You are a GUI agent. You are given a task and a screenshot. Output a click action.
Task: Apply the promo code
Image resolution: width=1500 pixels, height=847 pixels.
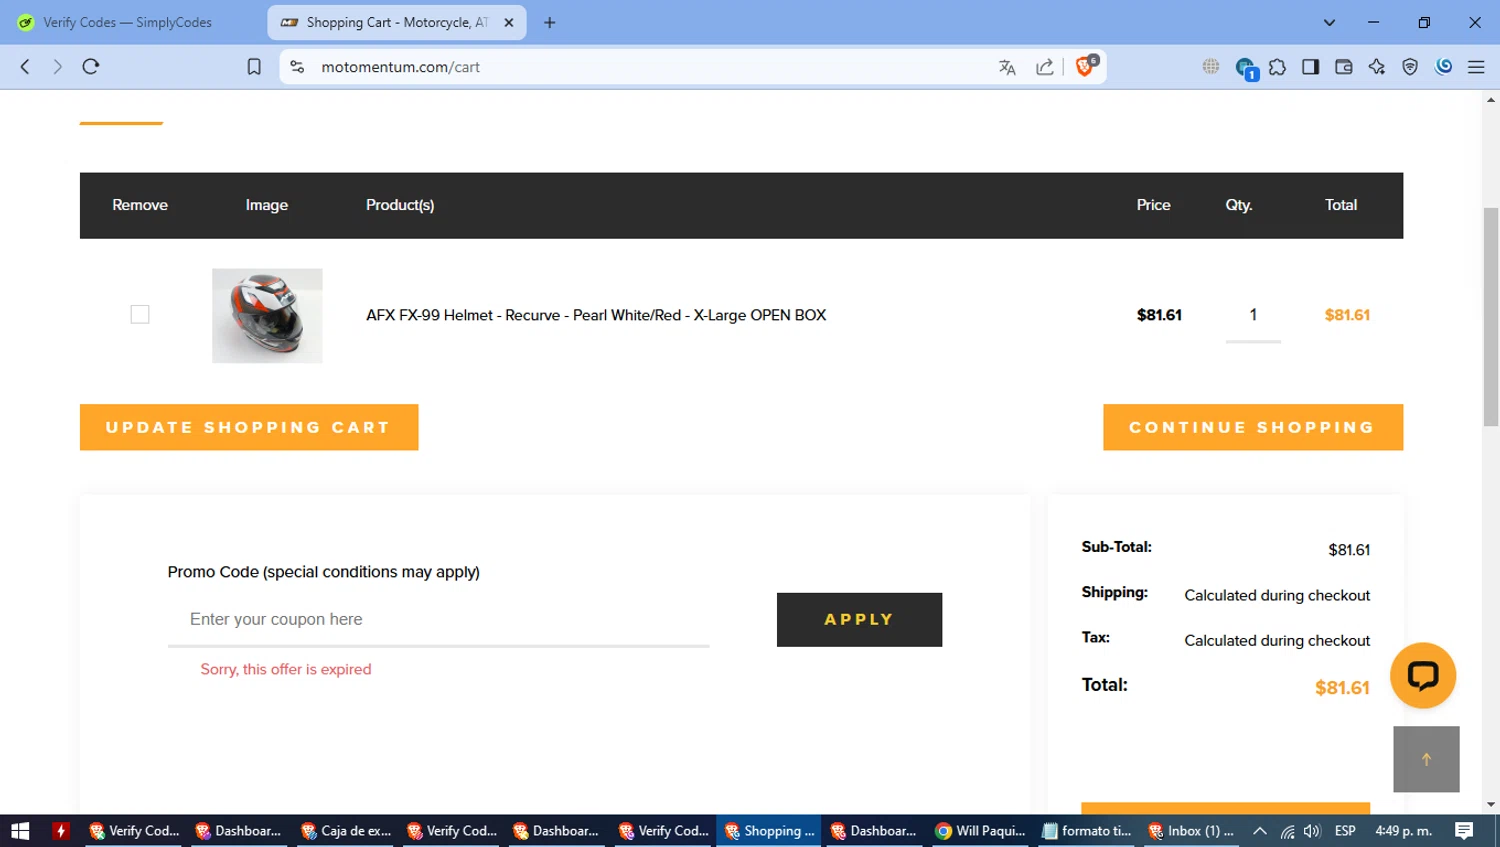click(x=859, y=619)
